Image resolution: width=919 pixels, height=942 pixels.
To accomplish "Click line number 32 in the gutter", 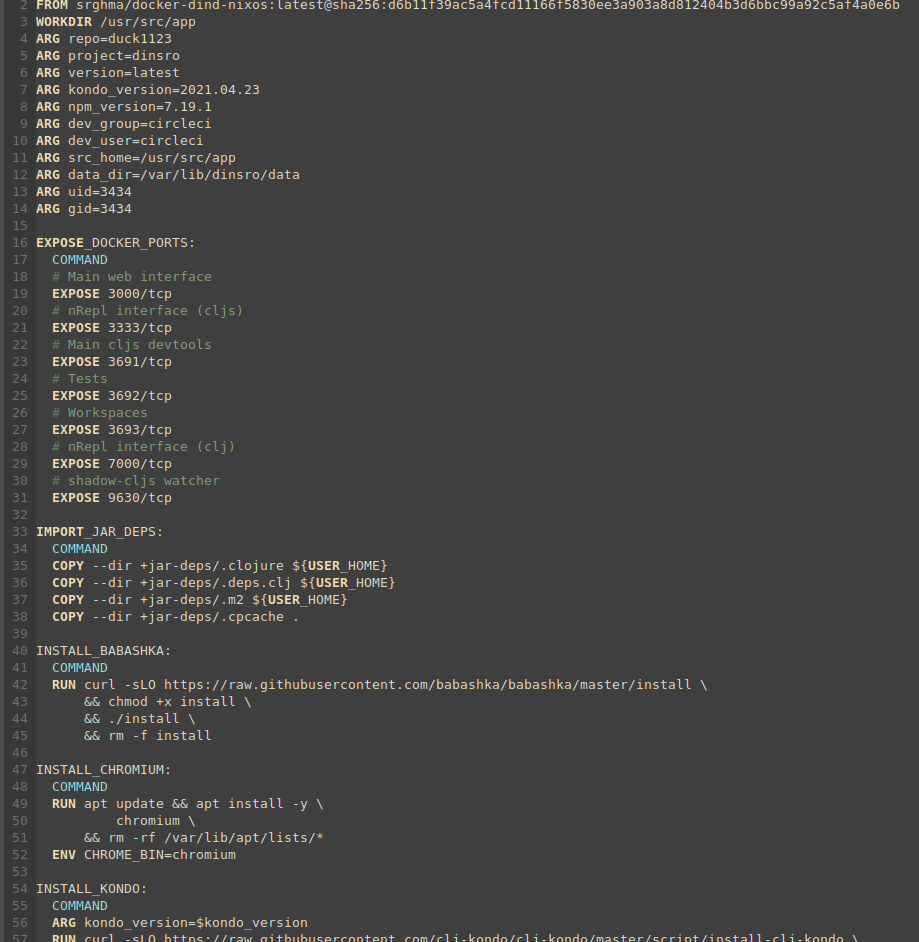I will coord(20,515).
